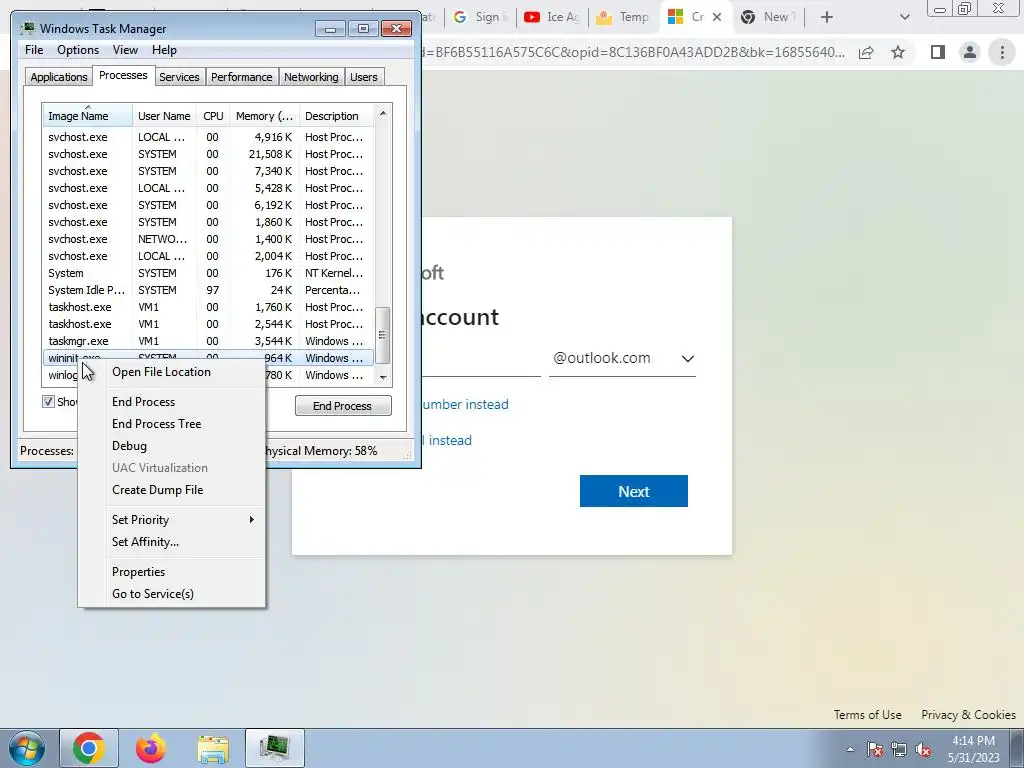Choose Properties in the context menu
1024x768 pixels.
138,572
